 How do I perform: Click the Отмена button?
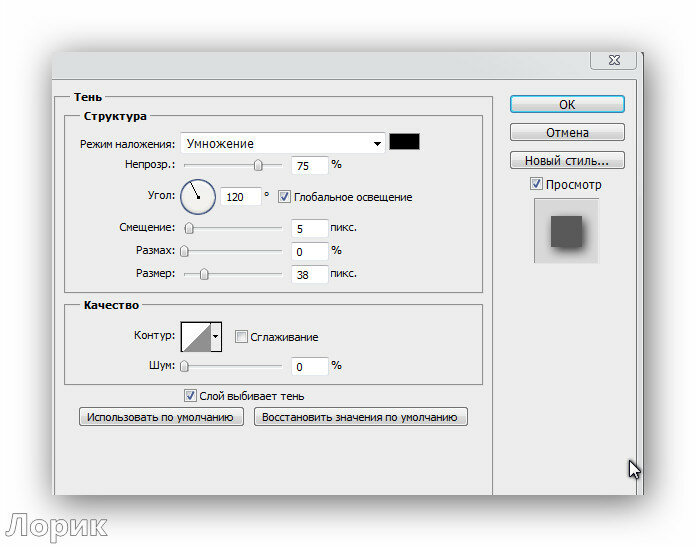tap(567, 132)
